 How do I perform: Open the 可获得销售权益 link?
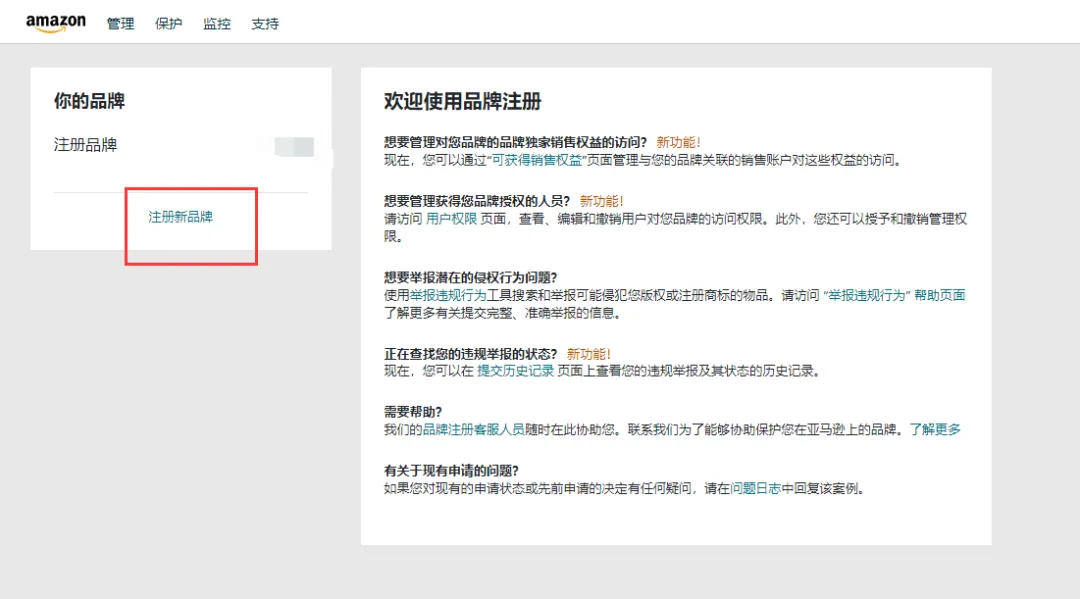(537, 160)
